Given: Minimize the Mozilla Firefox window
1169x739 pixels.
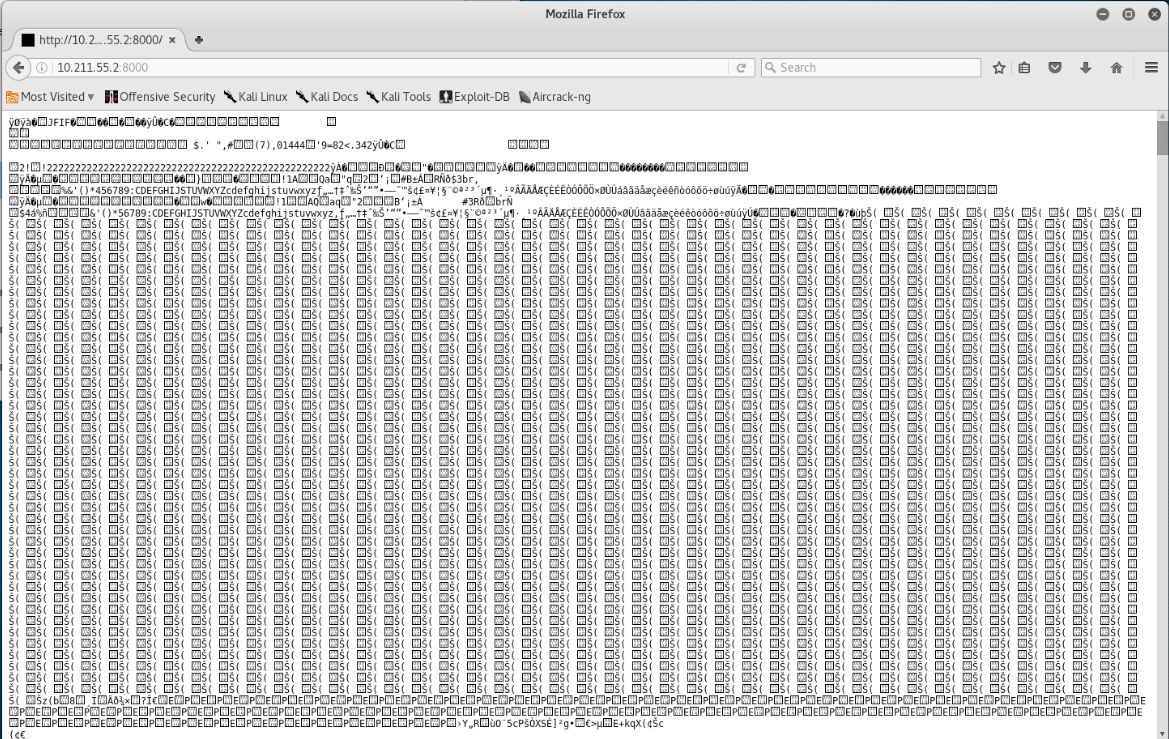Looking at the screenshot, I should click(x=1103, y=14).
